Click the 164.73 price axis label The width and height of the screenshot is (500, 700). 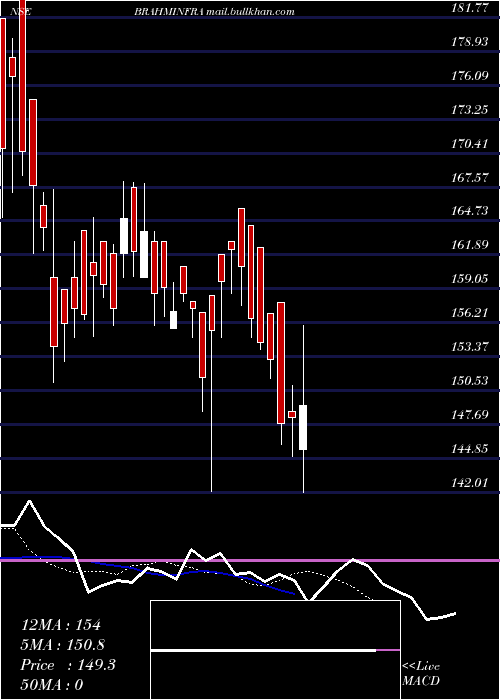469,211
